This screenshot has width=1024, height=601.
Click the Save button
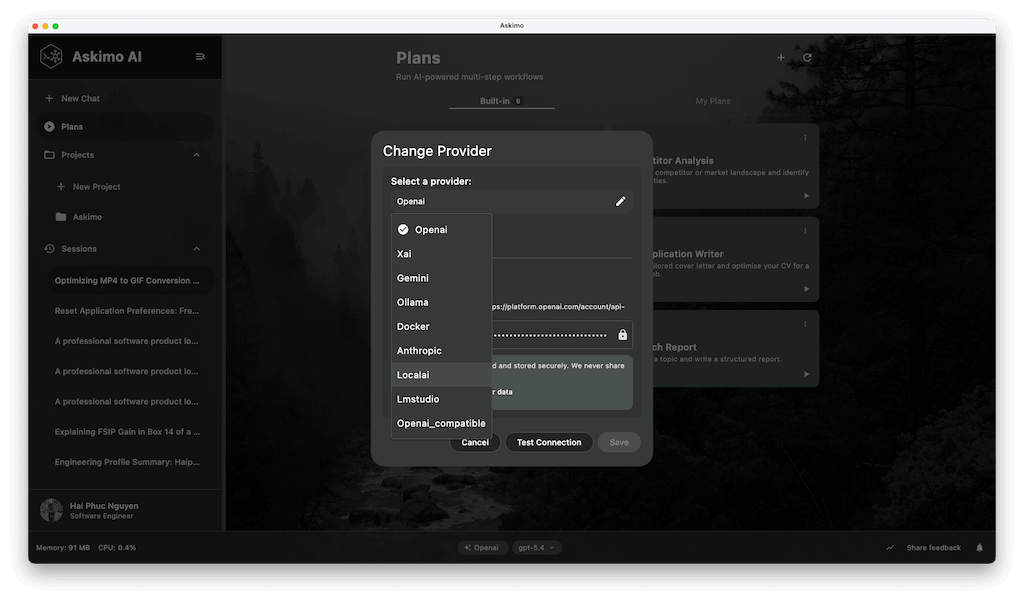(x=618, y=442)
